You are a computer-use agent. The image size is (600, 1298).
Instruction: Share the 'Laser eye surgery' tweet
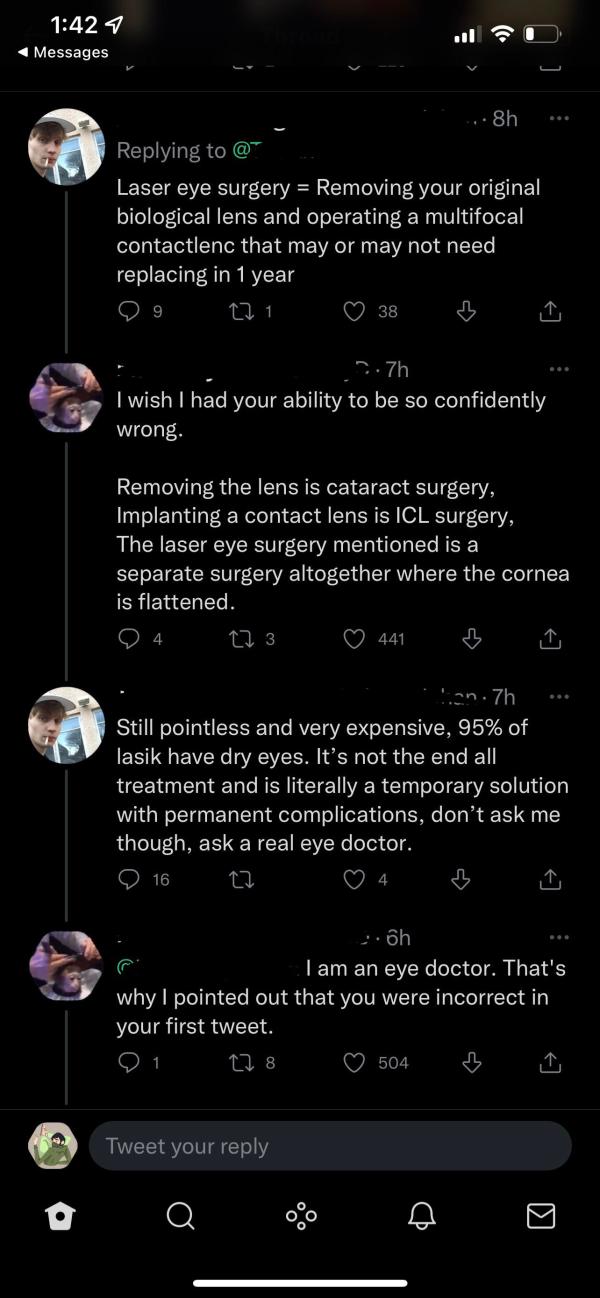point(550,311)
